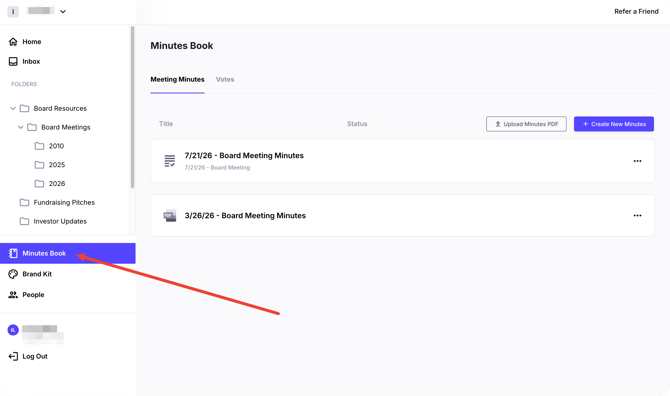Click the Title column header
This screenshot has width=670, height=396.
coord(166,124)
